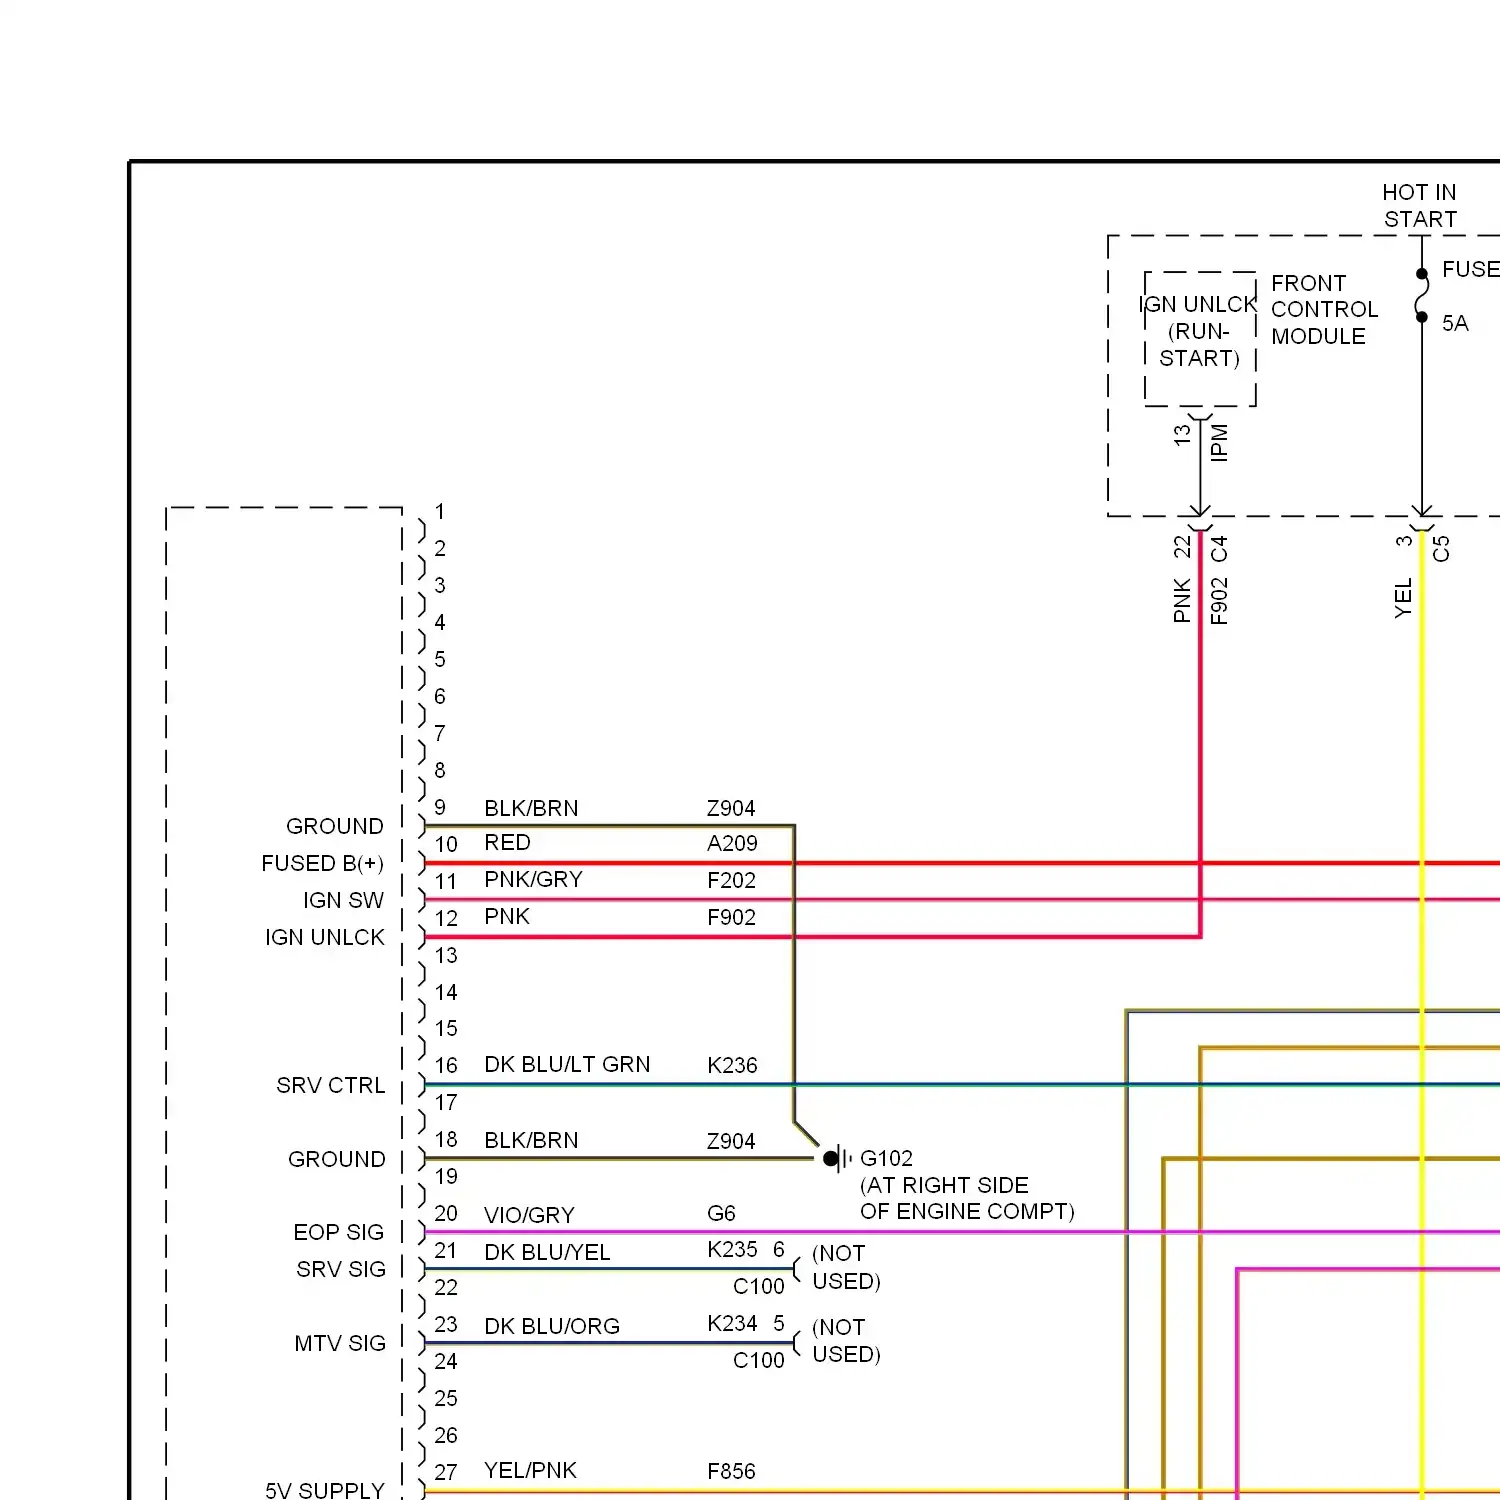Click the Z904 code at pin 9
The height and width of the screenshot is (1500, 1500).
731,808
